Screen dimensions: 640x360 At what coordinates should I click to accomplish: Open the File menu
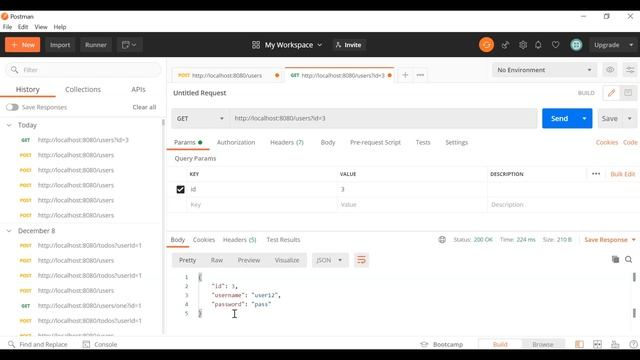7,27
